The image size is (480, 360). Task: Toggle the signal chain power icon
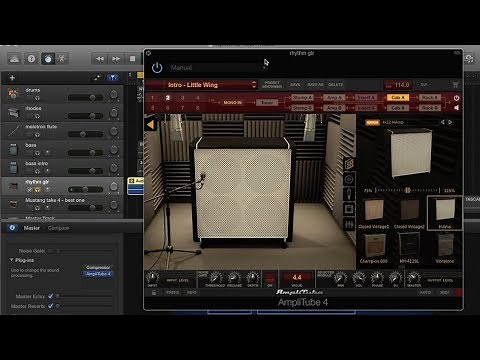[x=456, y=98]
